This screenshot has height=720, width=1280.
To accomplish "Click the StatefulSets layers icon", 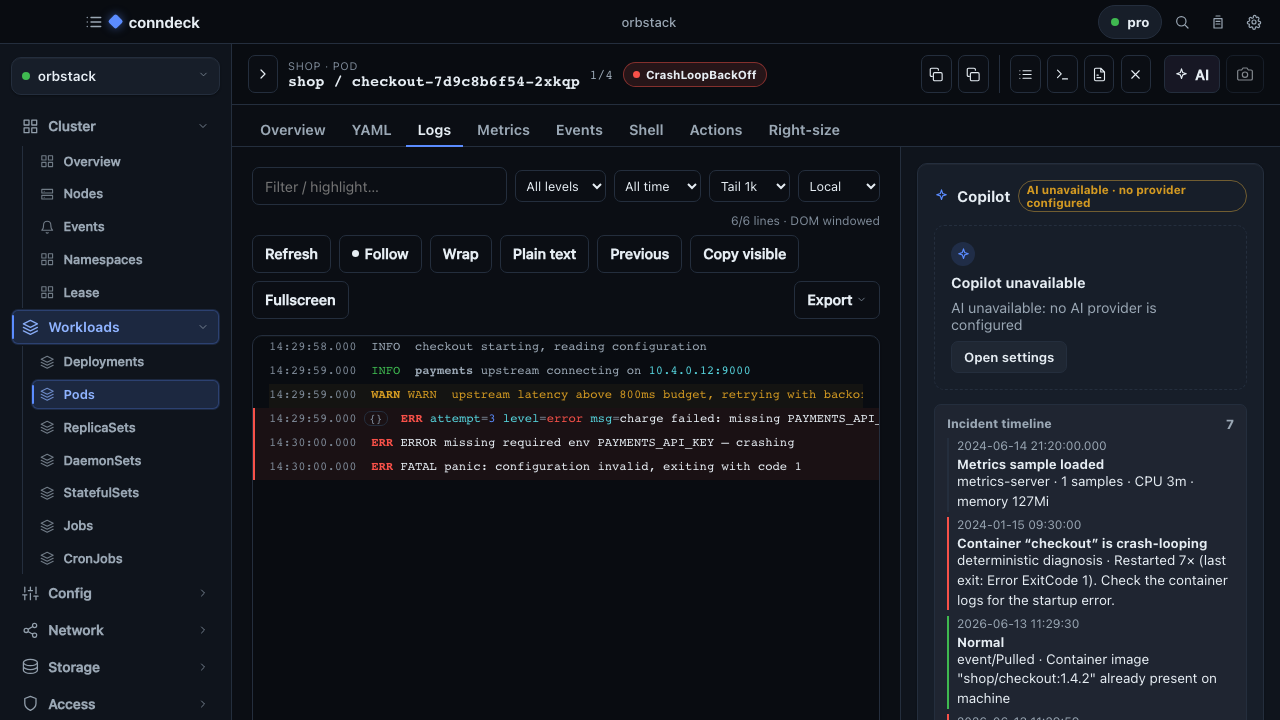I will click(x=47, y=493).
